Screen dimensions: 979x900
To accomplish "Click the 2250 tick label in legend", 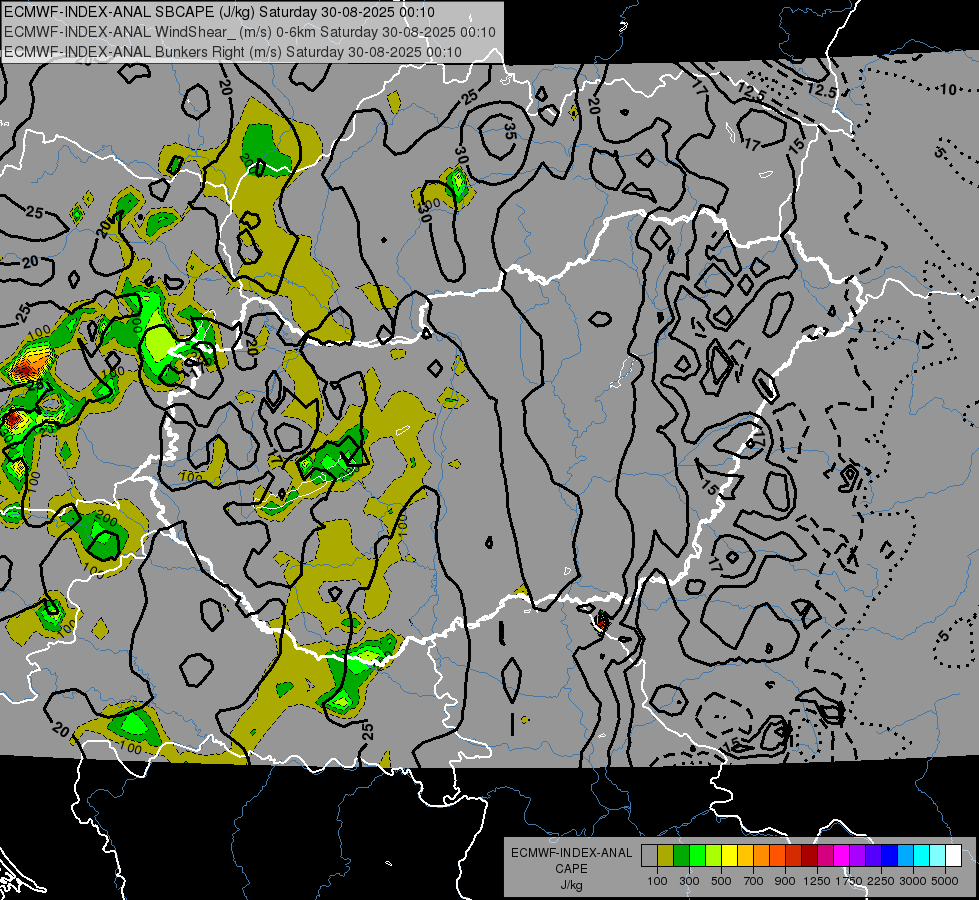I will click(x=881, y=881).
